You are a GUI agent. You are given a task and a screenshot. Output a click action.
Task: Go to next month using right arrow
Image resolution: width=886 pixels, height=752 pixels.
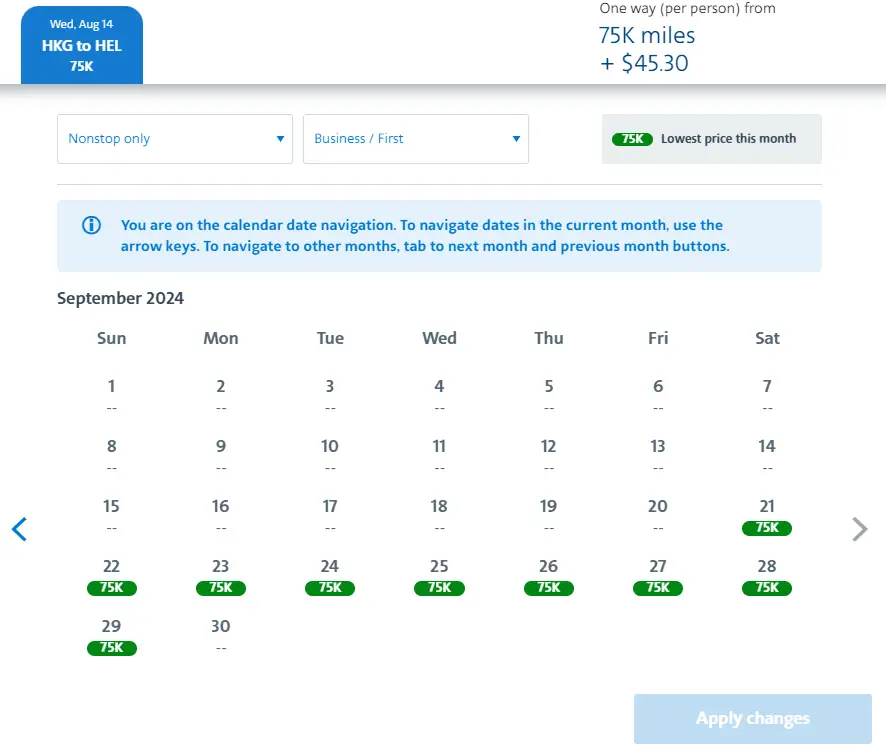[x=859, y=529]
